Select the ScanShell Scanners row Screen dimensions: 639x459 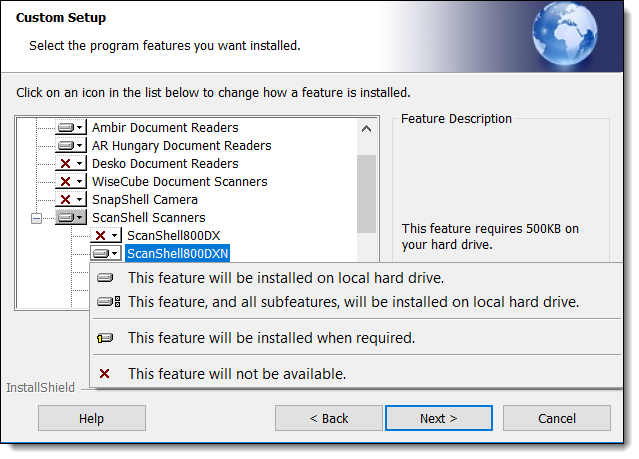click(x=148, y=217)
